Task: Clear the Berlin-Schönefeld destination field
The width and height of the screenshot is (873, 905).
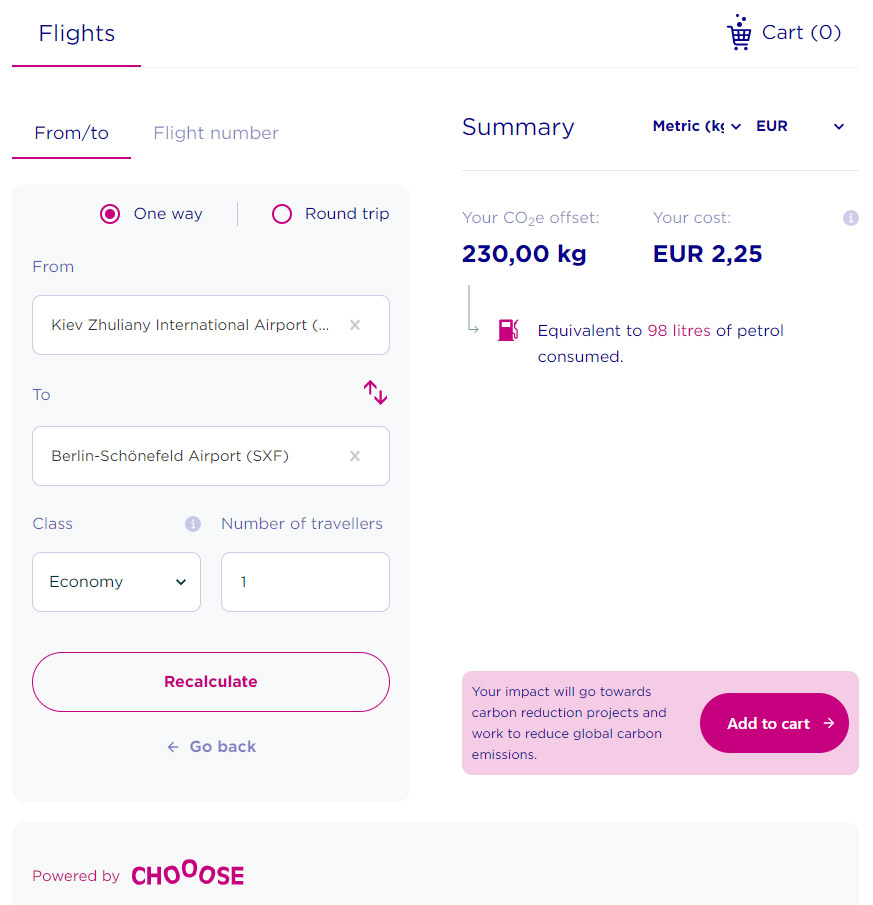Action: tap(355, 456)
